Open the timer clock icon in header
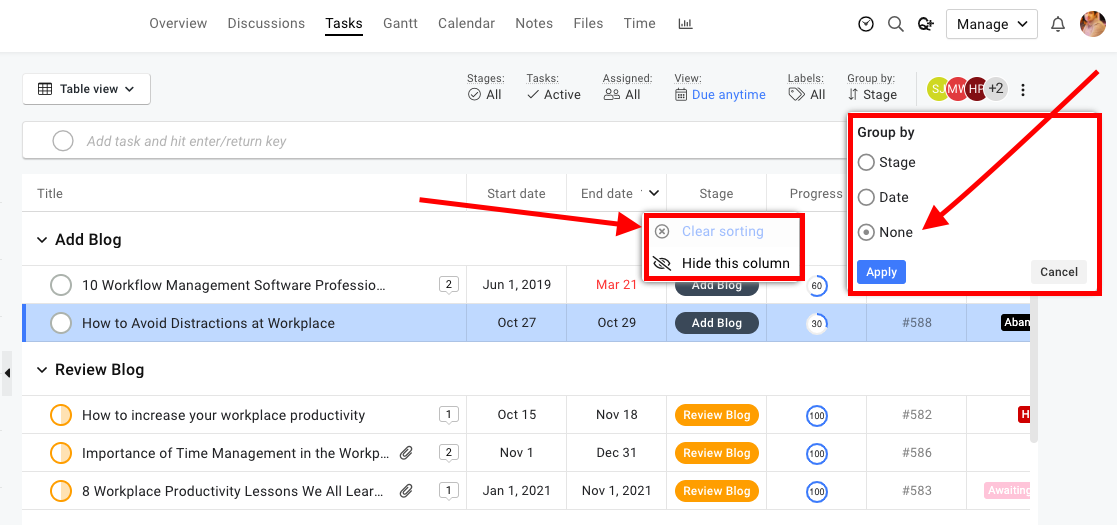The image size is (1117, 525). tap(866, 24)
